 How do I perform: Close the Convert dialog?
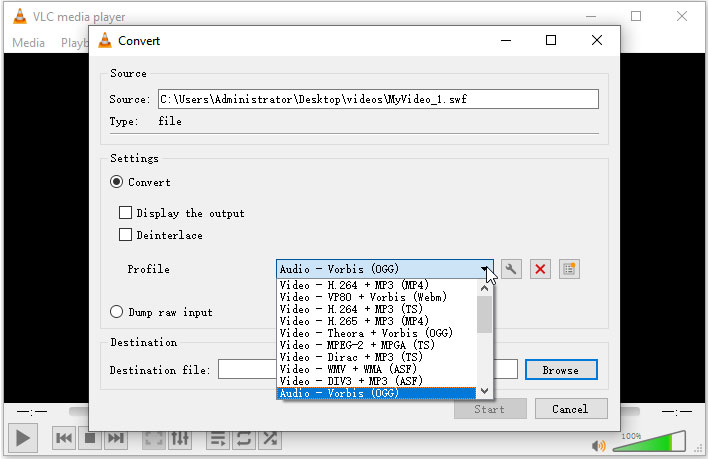[597, 41]
